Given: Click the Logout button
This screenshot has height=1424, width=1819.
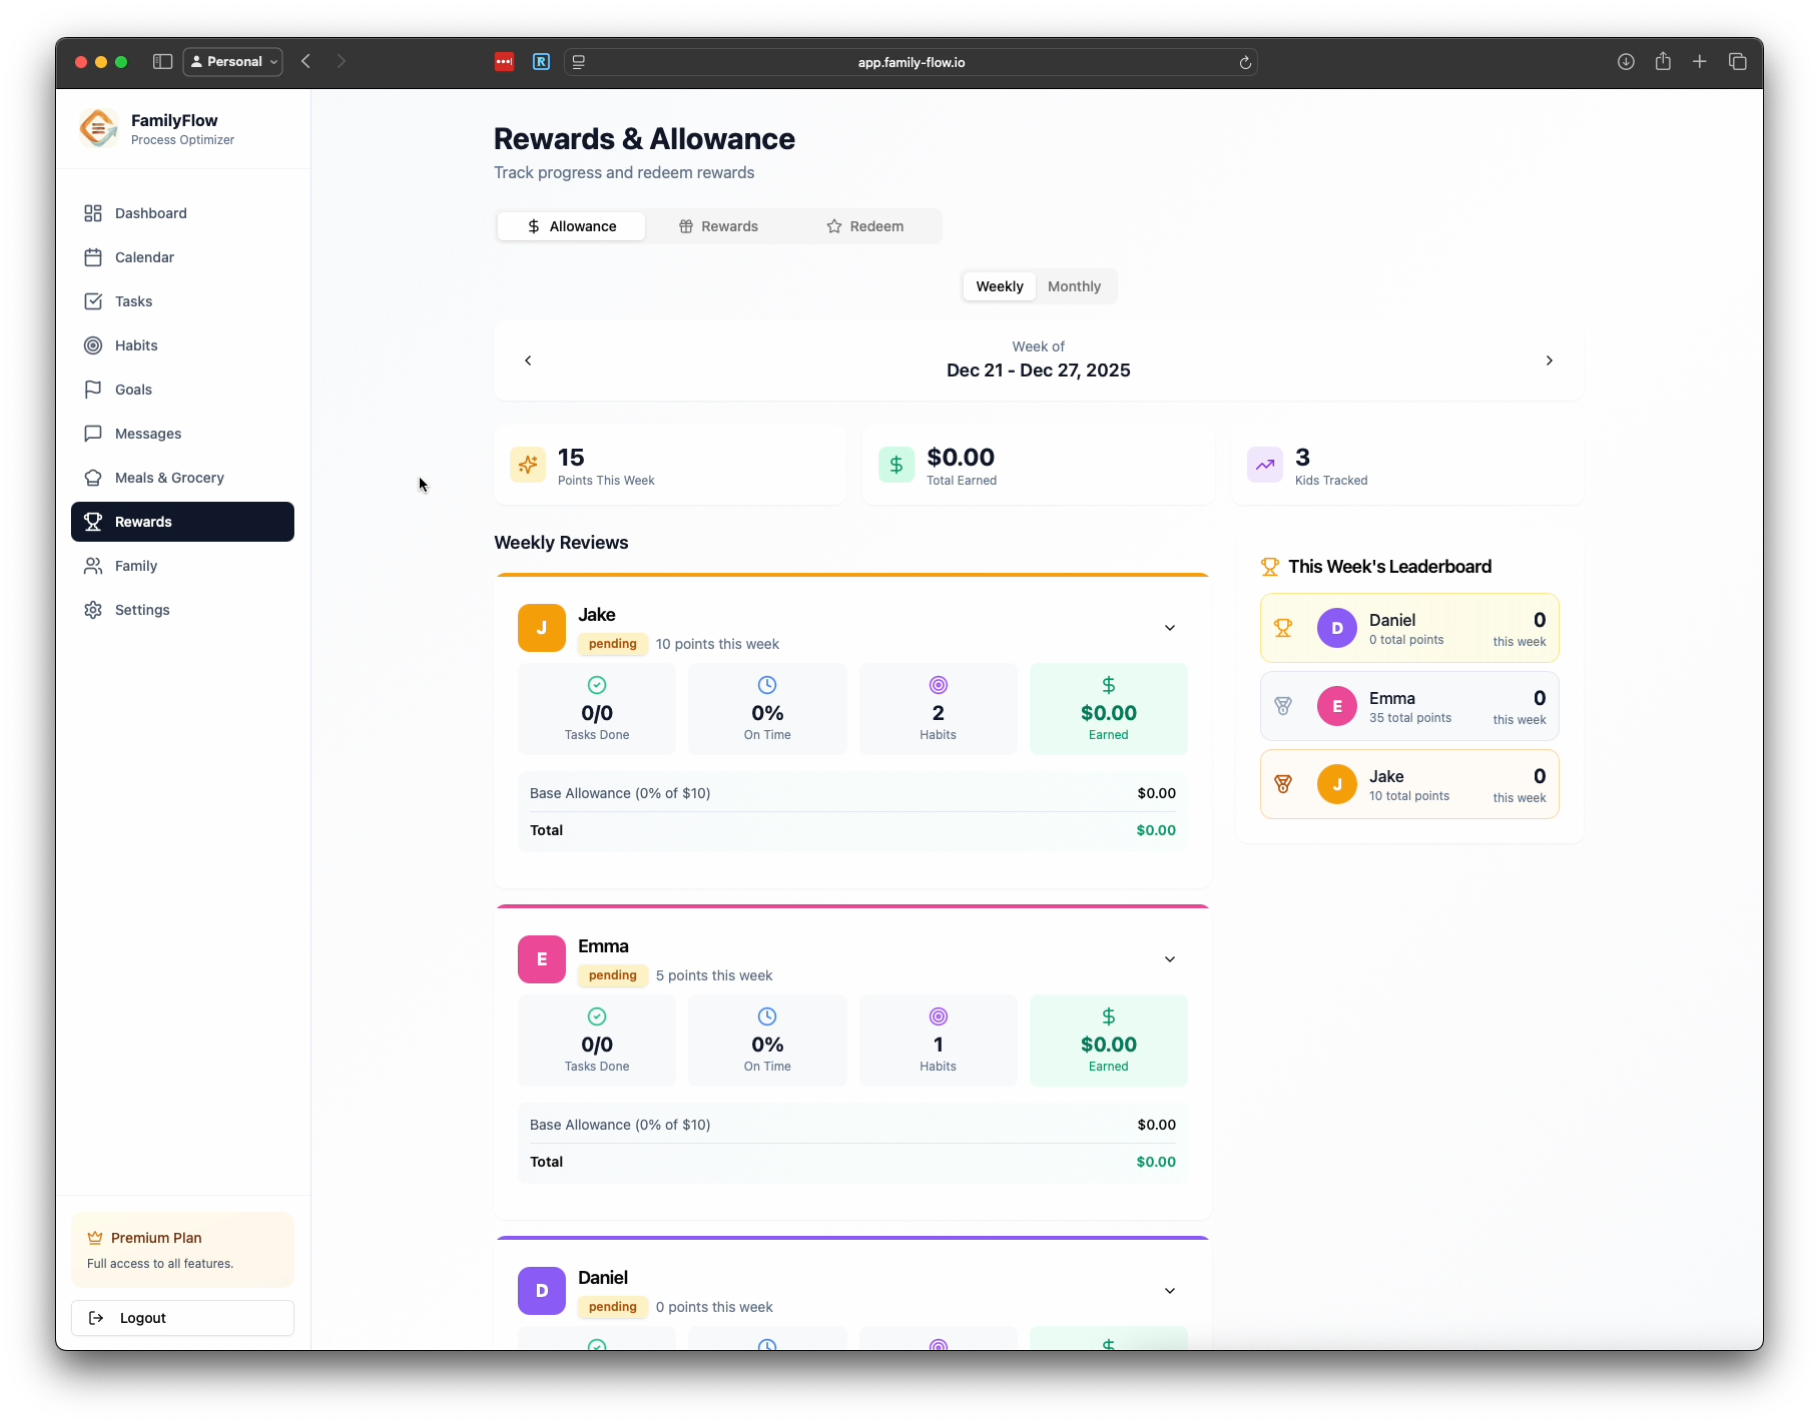Looking at the screenshot, I should pyautogui.click(x=182, y=1317).
